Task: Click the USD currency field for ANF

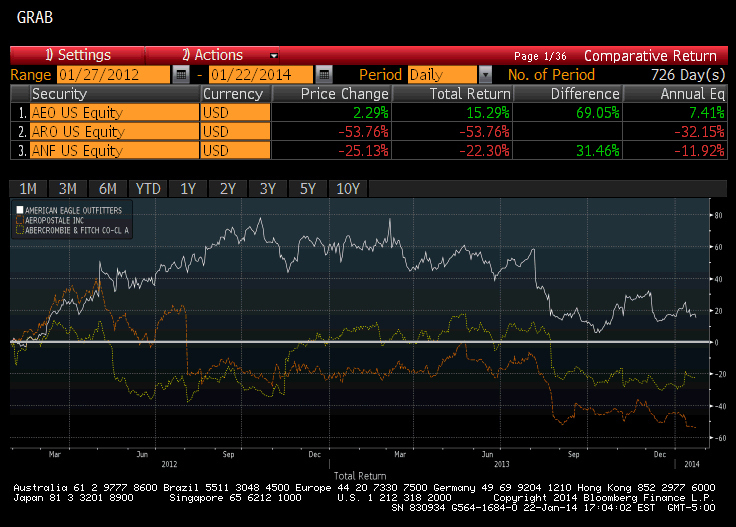Action: (236, 151)
